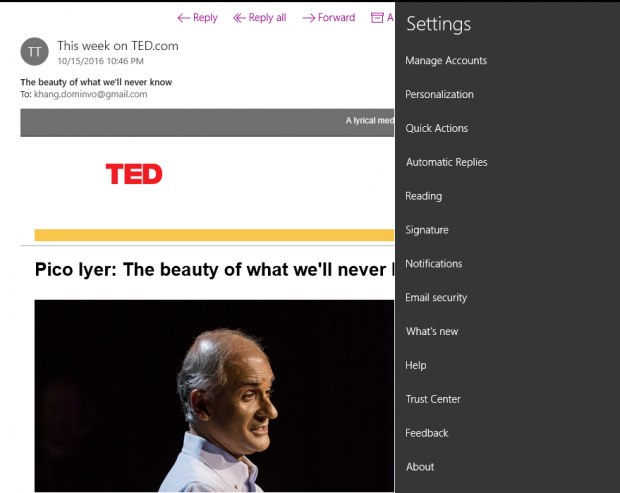Select Notifications in Settings panel
The width and height of the screenshot is (620, 493).
coord(433,264)
